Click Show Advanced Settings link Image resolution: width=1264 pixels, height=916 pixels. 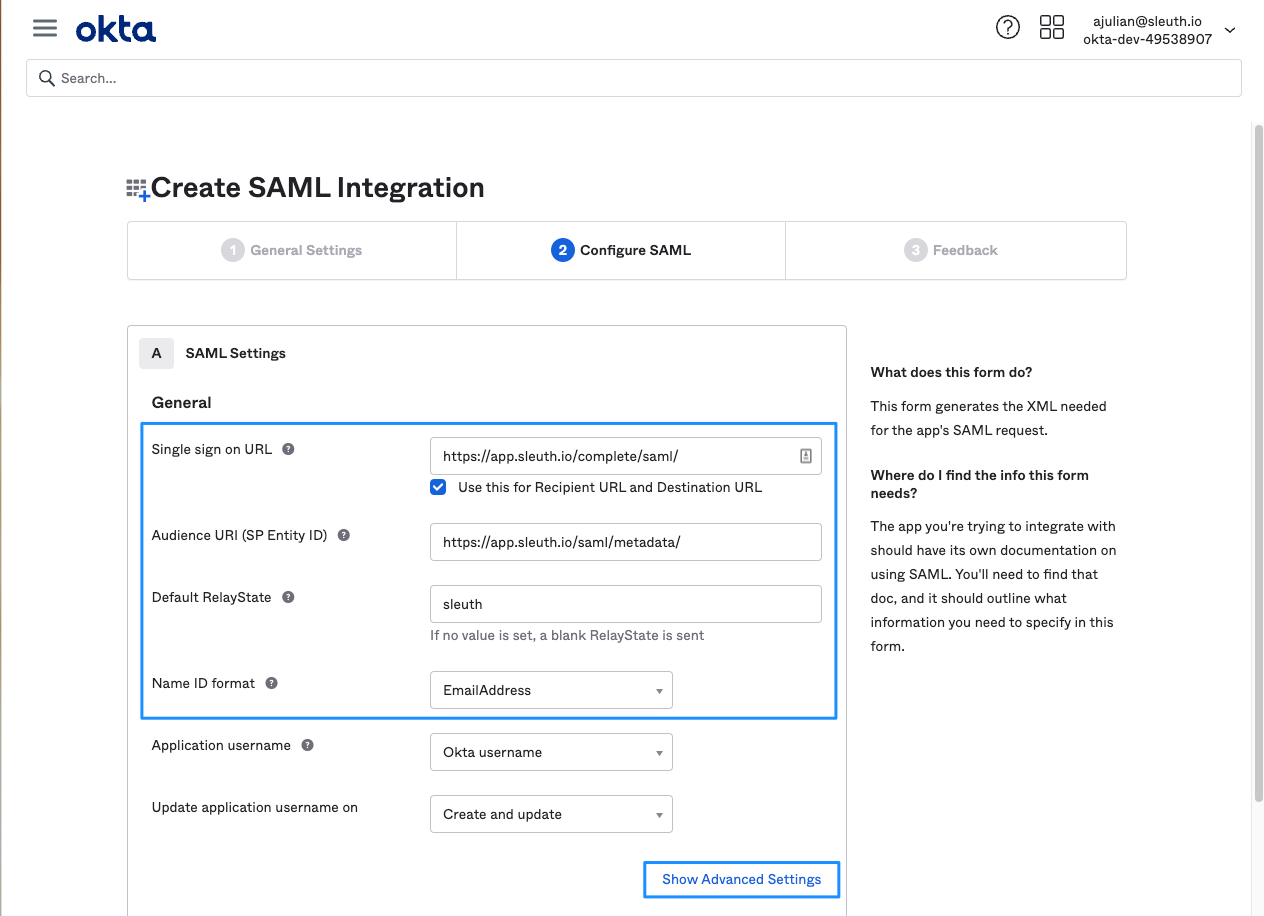741,879
